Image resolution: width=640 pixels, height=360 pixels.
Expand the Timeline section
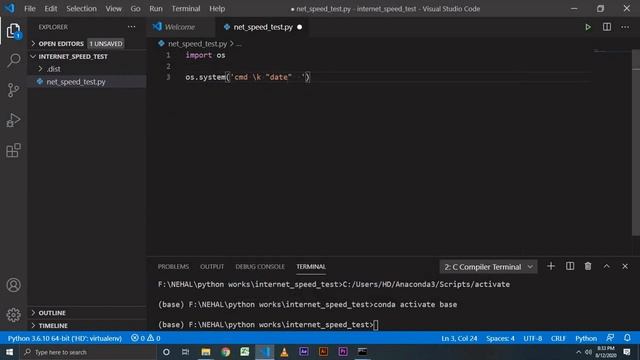coord(87,326)
